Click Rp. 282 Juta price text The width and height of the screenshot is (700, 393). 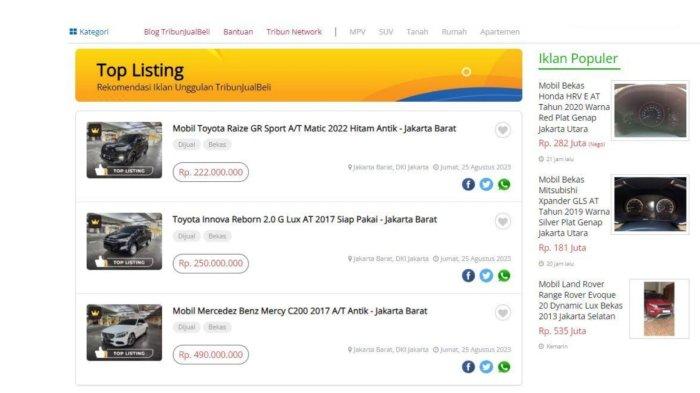click(562, 143)
